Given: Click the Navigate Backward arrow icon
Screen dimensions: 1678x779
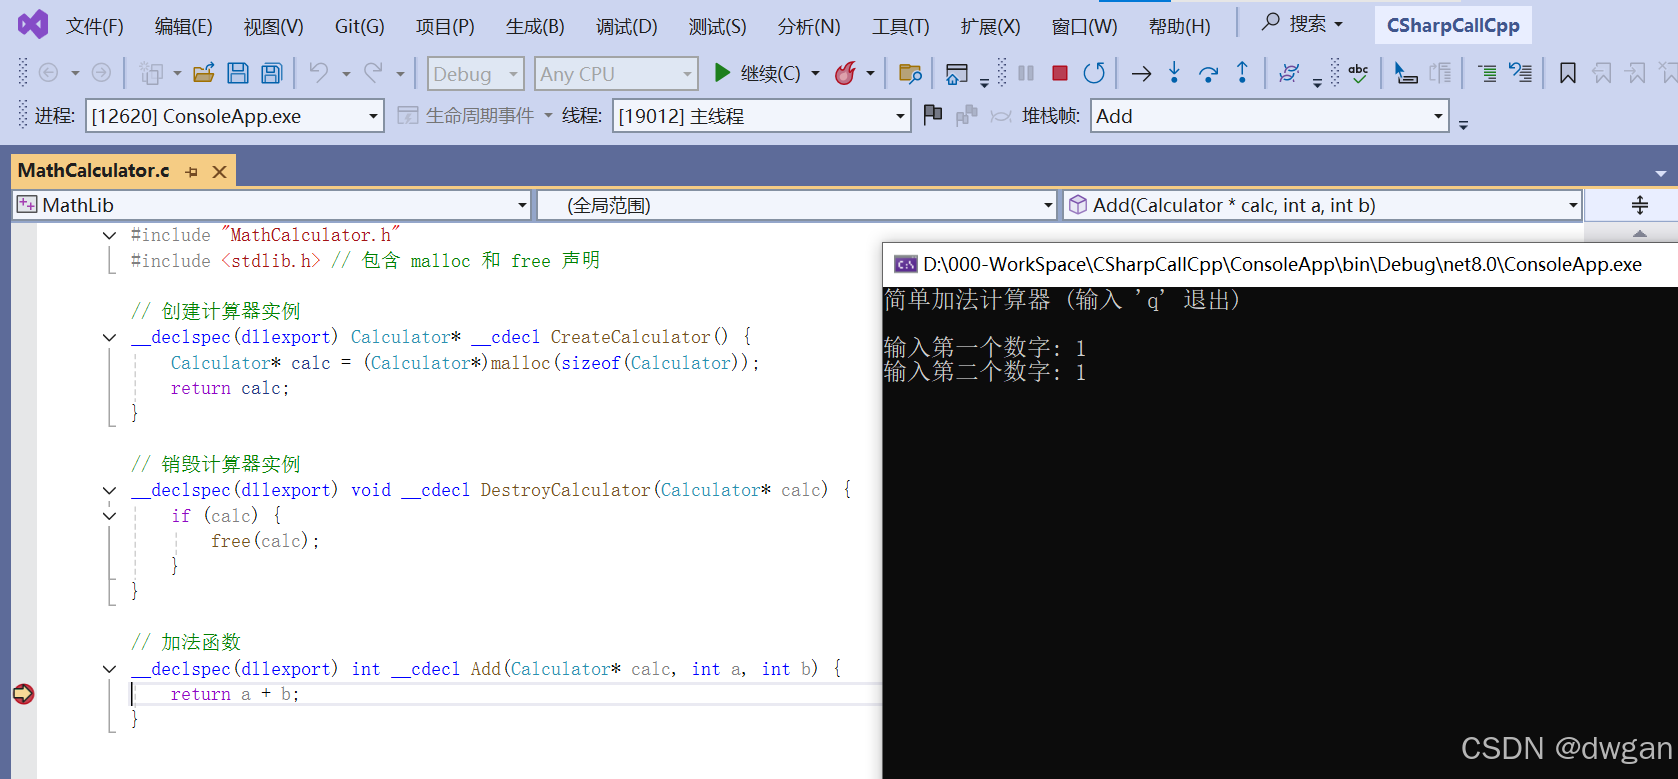Looking at the screenshot, I should (48, 73).
